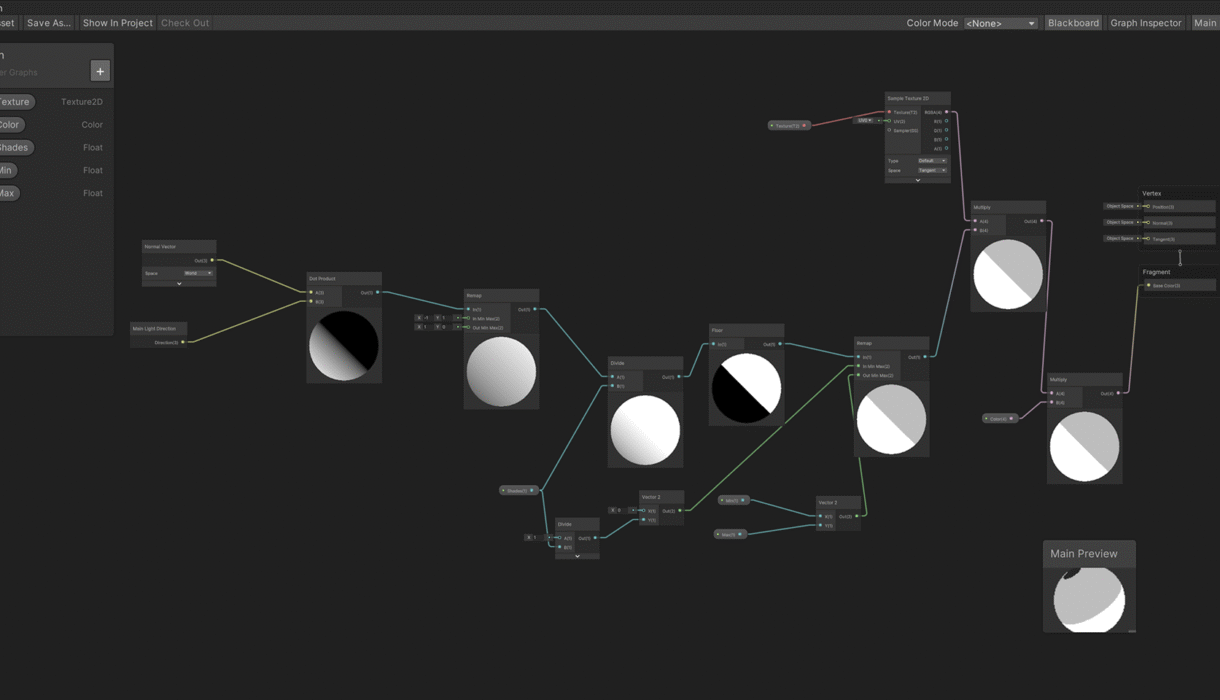
Task: Open the Normal Vector Space dropdown
Action: (197, 273)
